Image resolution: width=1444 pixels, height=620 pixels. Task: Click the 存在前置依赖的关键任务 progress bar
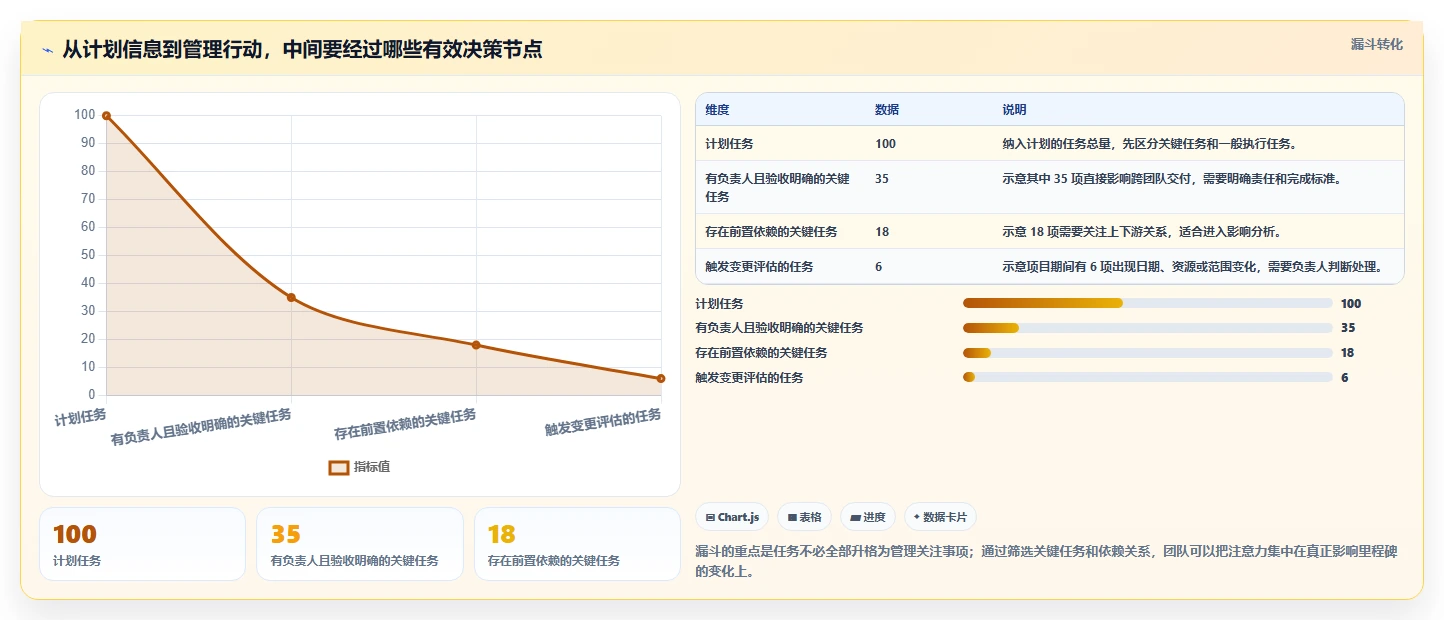tap(1147, 352)
